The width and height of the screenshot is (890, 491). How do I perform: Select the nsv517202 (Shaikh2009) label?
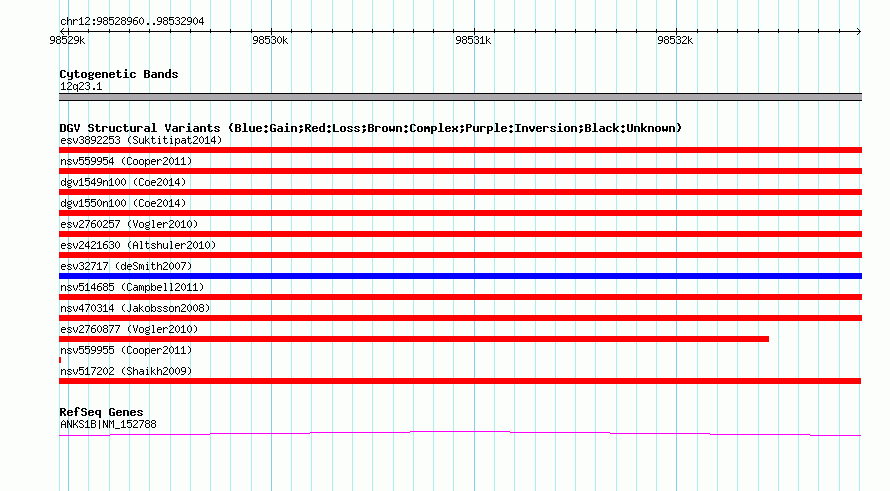pyautogui.click(x=126, y=371)
